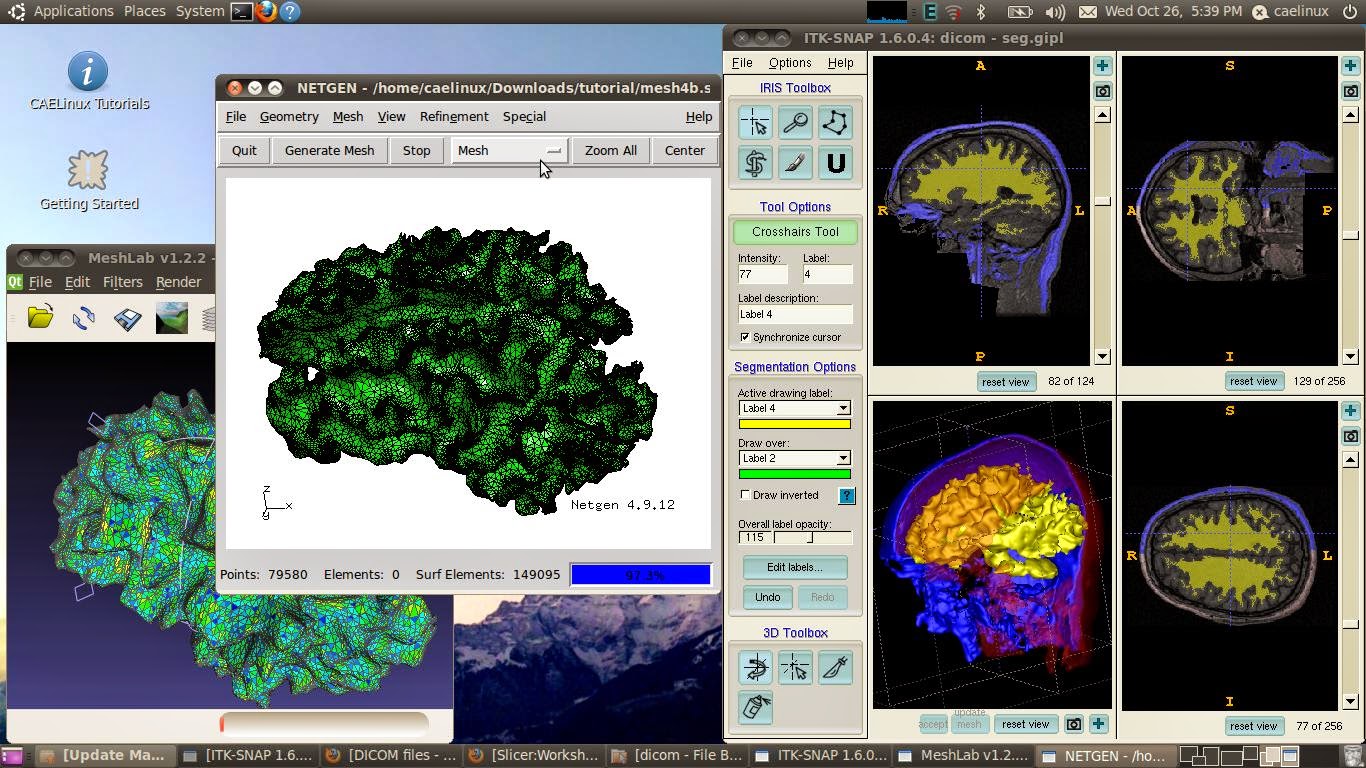Switch to DICOM files Firefox taskbar item
Image resolution: width=1366 pixels, height=768 pixels.
tap(392, 755)
